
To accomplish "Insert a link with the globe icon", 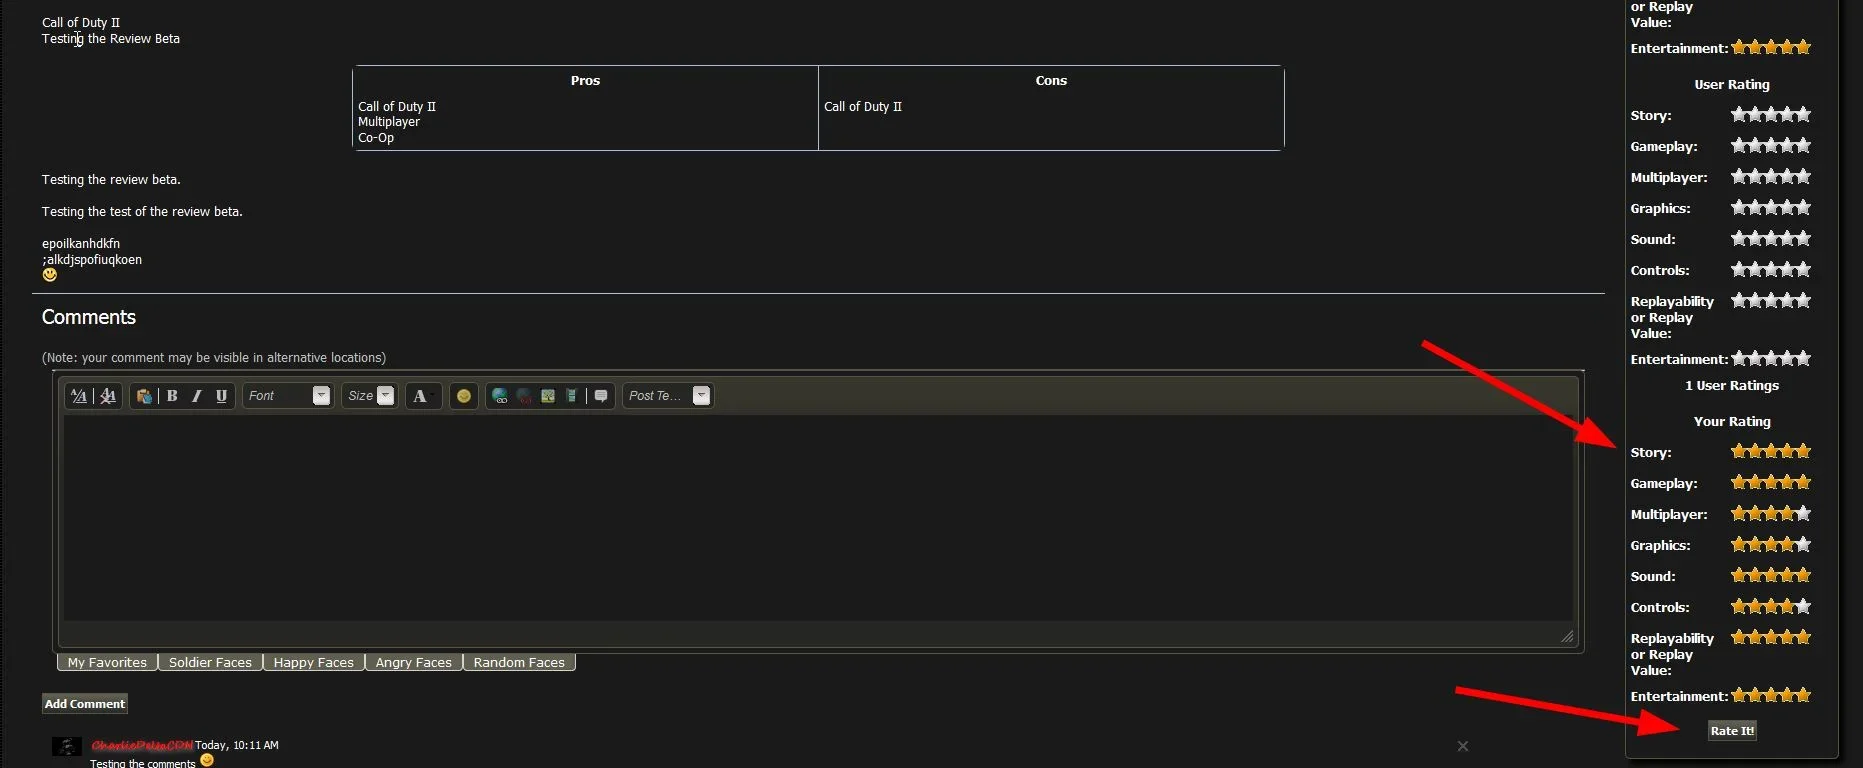I will [x=500, y=396].
